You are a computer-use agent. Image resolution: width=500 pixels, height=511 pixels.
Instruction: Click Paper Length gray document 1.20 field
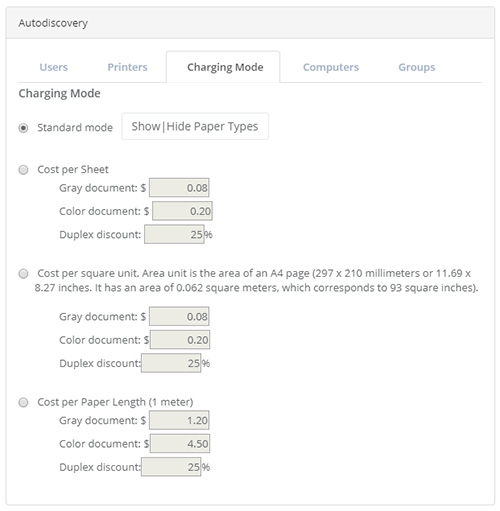(179, 420)
